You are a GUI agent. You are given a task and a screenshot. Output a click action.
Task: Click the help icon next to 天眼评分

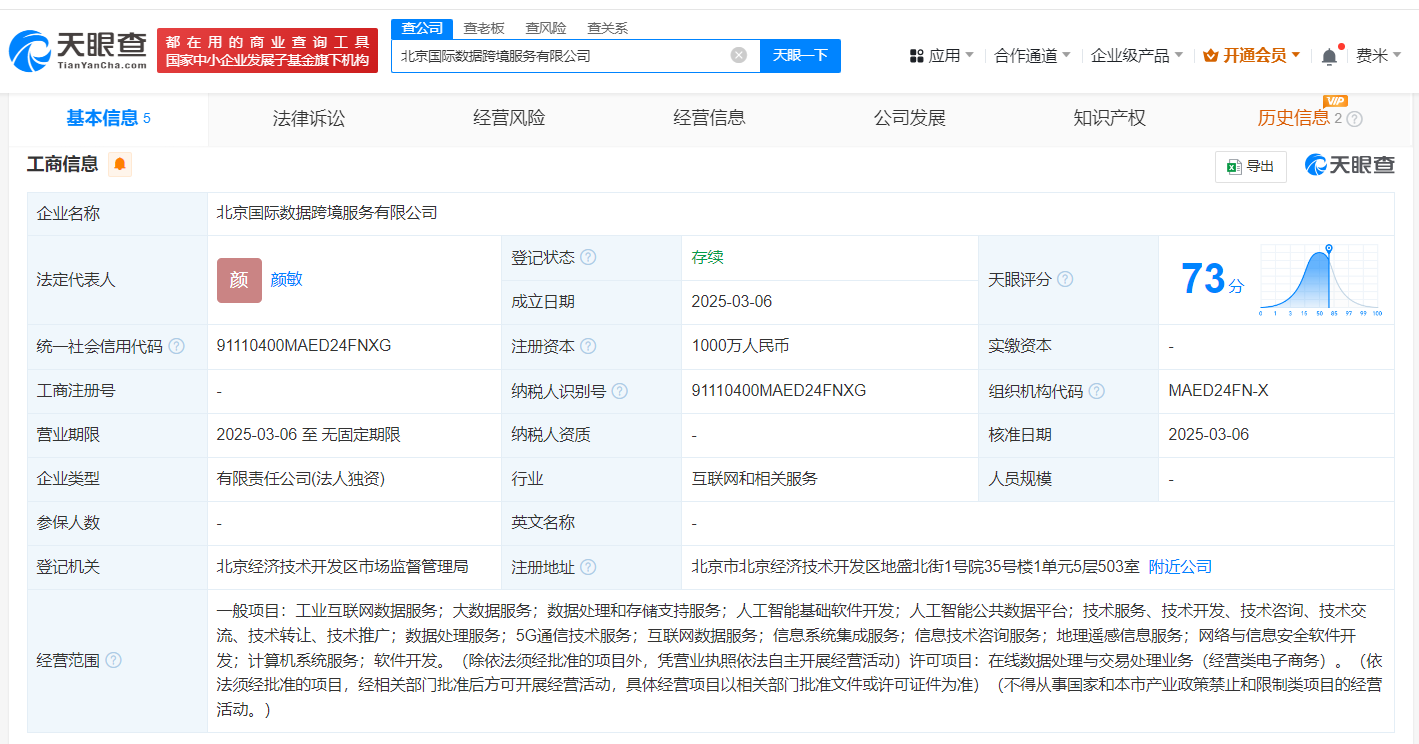click(1065, 280)
